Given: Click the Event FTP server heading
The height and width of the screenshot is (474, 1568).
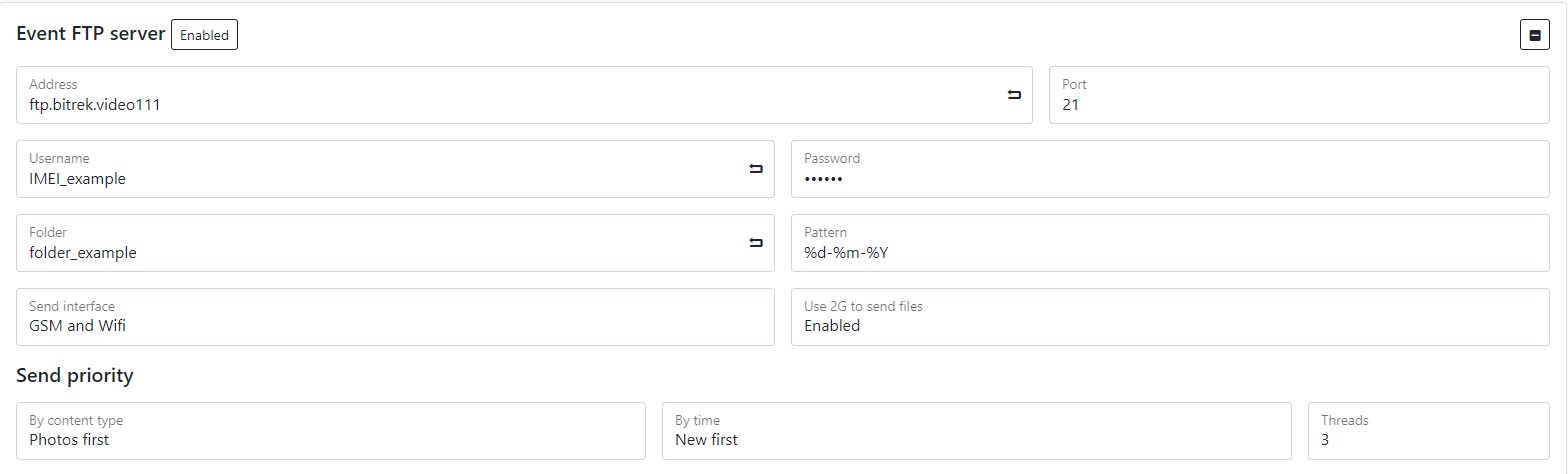Looking at the screenshot, I should 91,34.
